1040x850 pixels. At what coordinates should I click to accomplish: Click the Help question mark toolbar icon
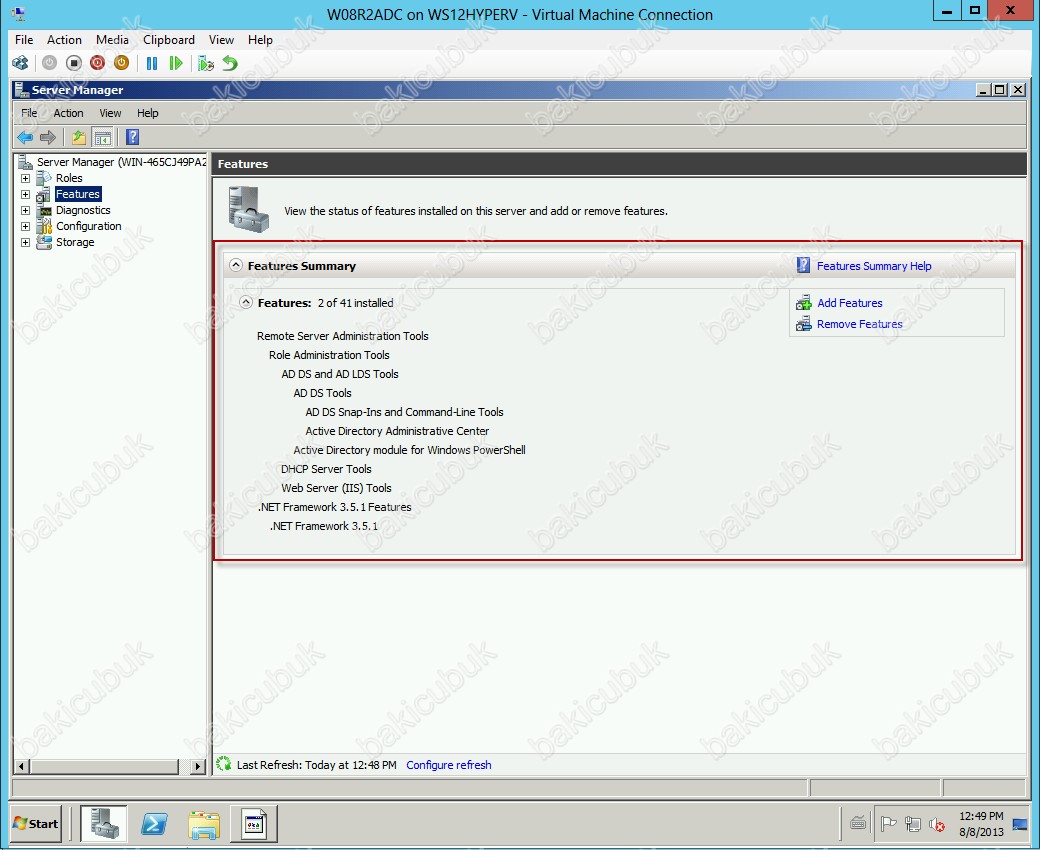[x=133, y=137]
